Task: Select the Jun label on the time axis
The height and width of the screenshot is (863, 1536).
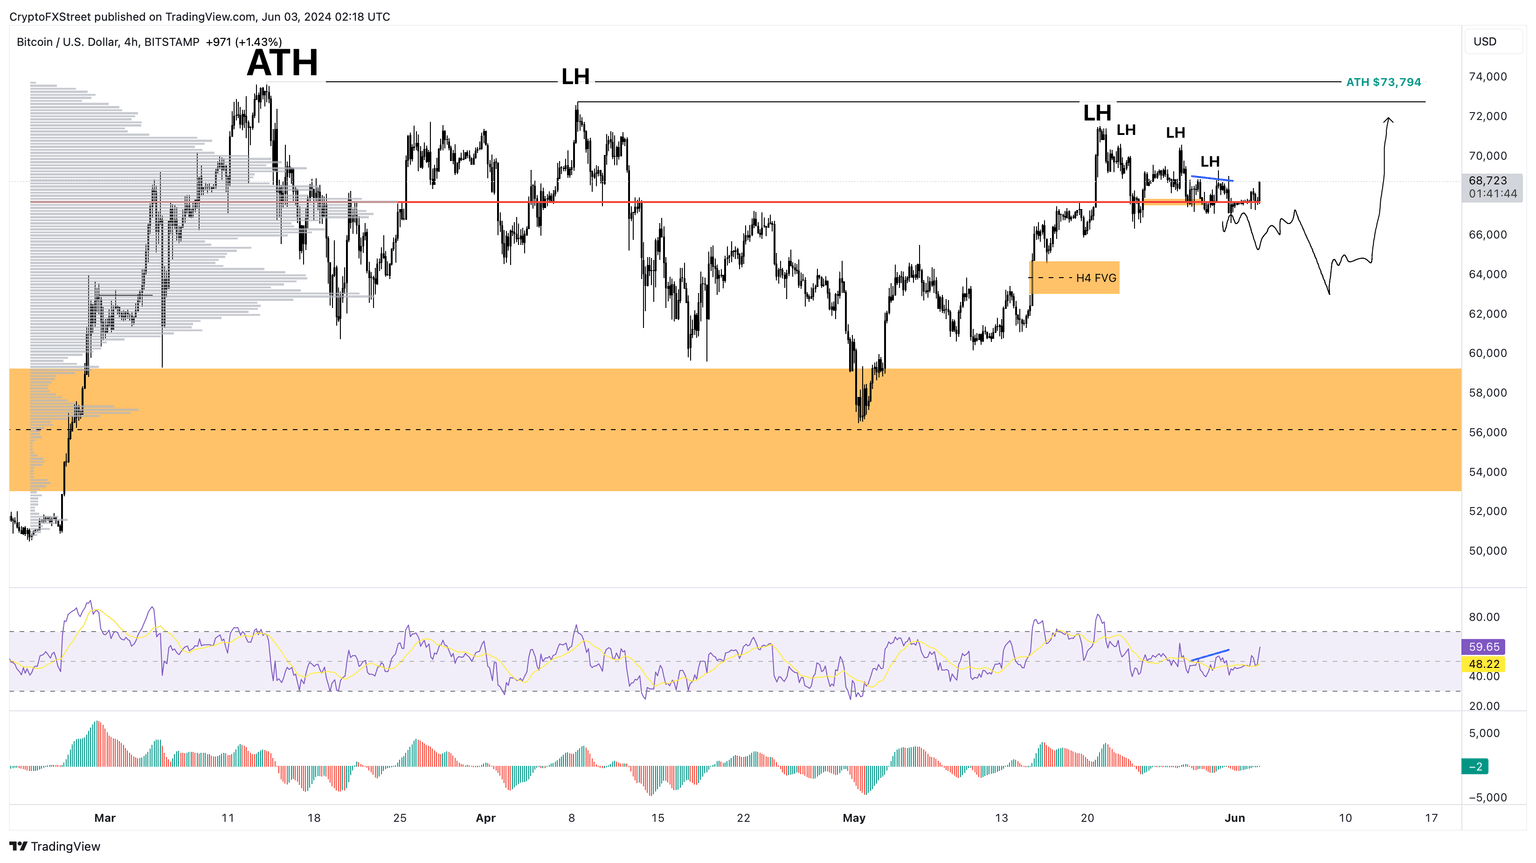Action: point(1237,818)
